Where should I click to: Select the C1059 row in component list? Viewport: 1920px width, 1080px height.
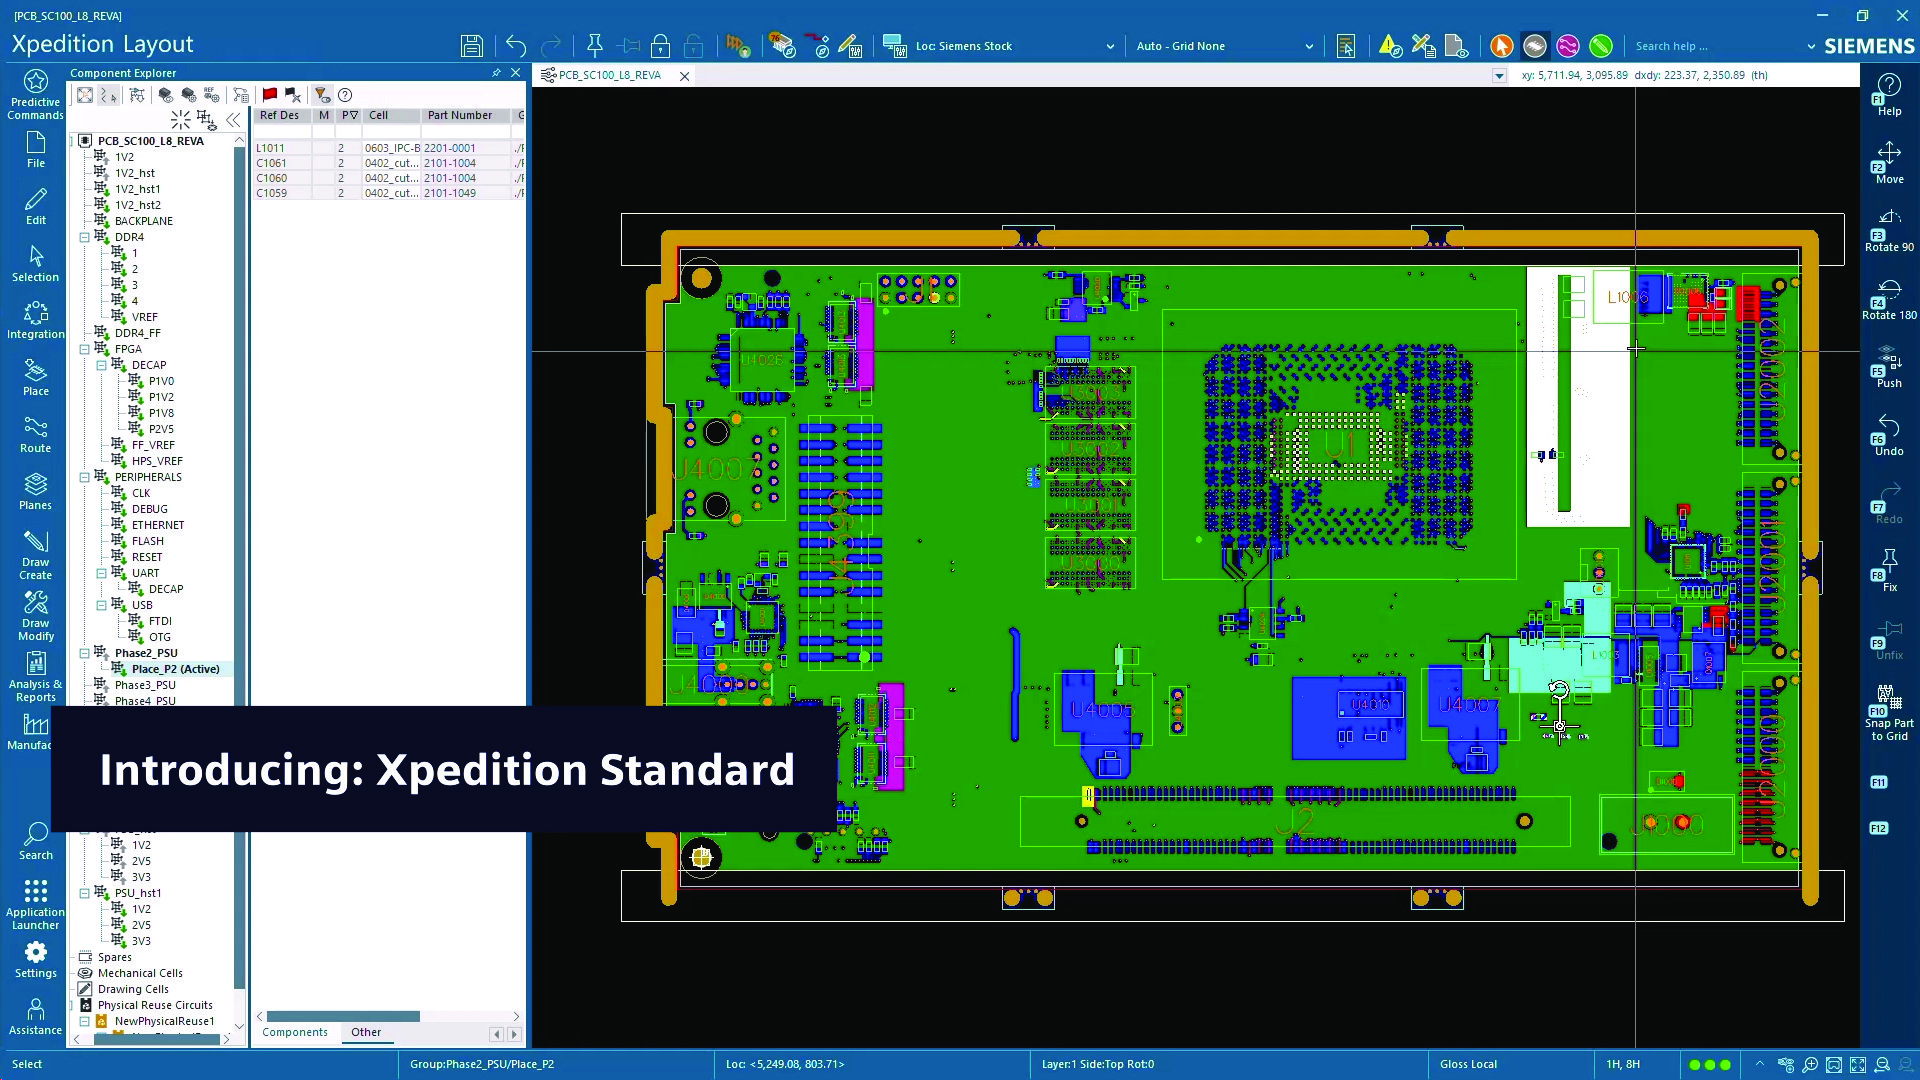[389, 193]
